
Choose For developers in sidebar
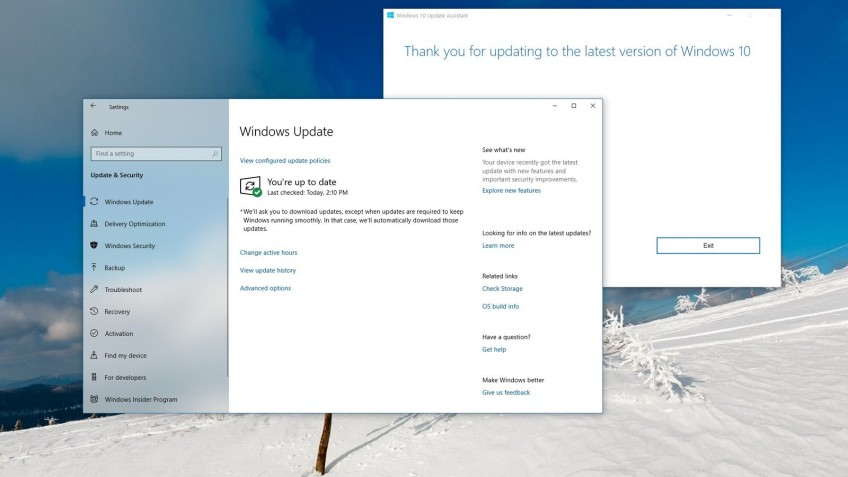click(125, 377)
